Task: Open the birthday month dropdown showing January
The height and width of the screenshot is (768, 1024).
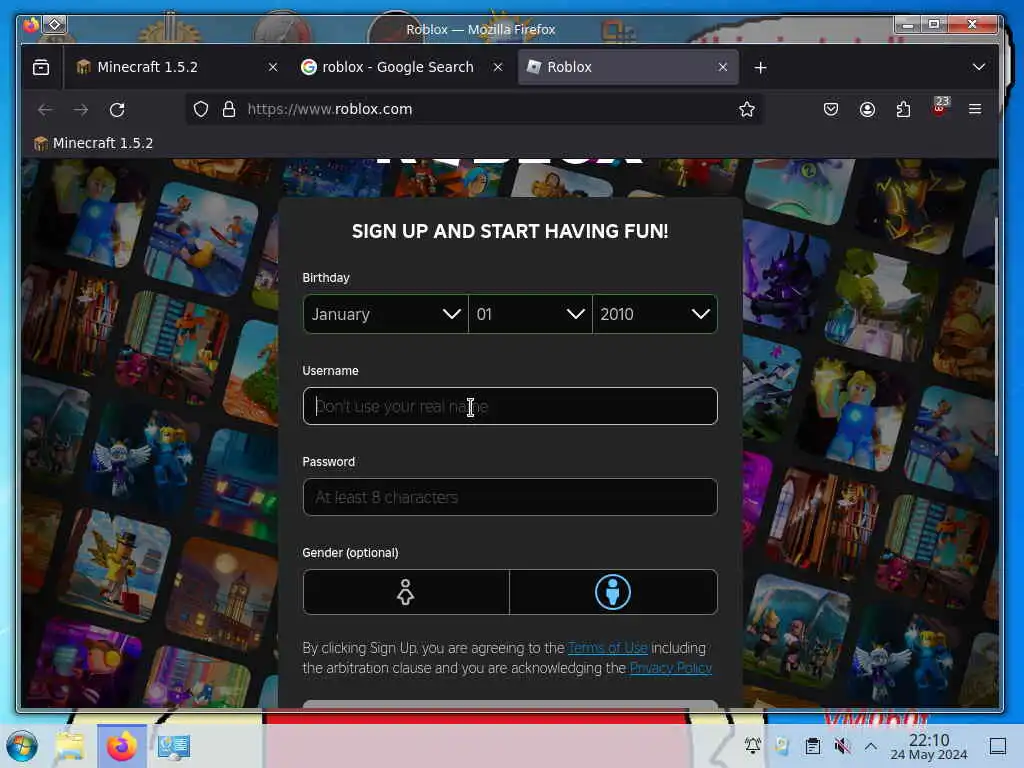Action: (x=385, y=314)
